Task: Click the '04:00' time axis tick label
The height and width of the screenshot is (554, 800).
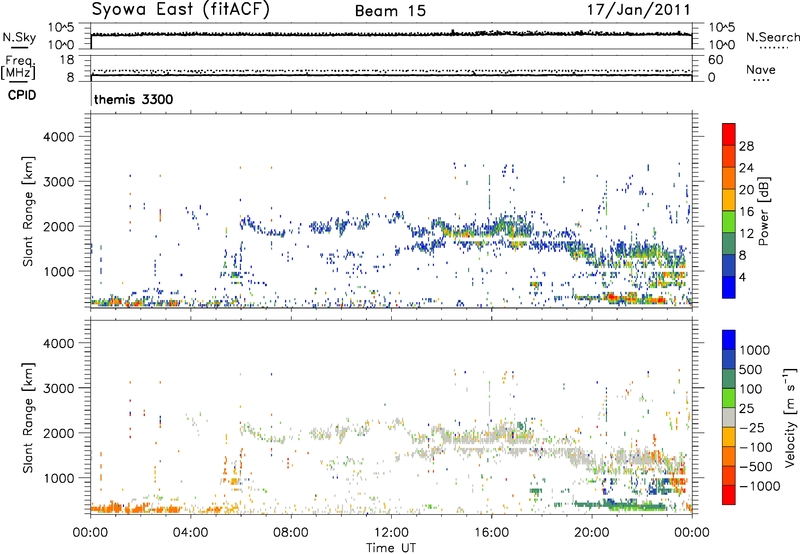Action: (x=190, y=533)
